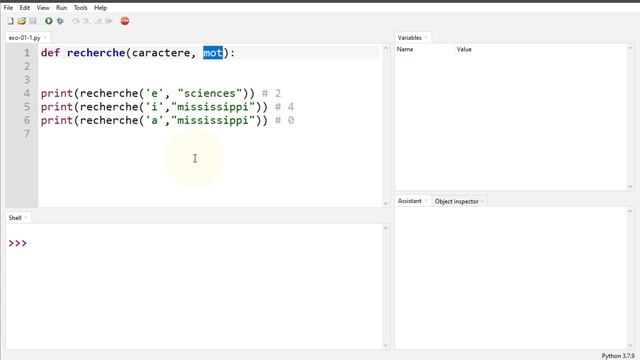Click the '# 4' comment on line 5
The height and width of the screenshot is (360, 640).
(x=284, y=107)
